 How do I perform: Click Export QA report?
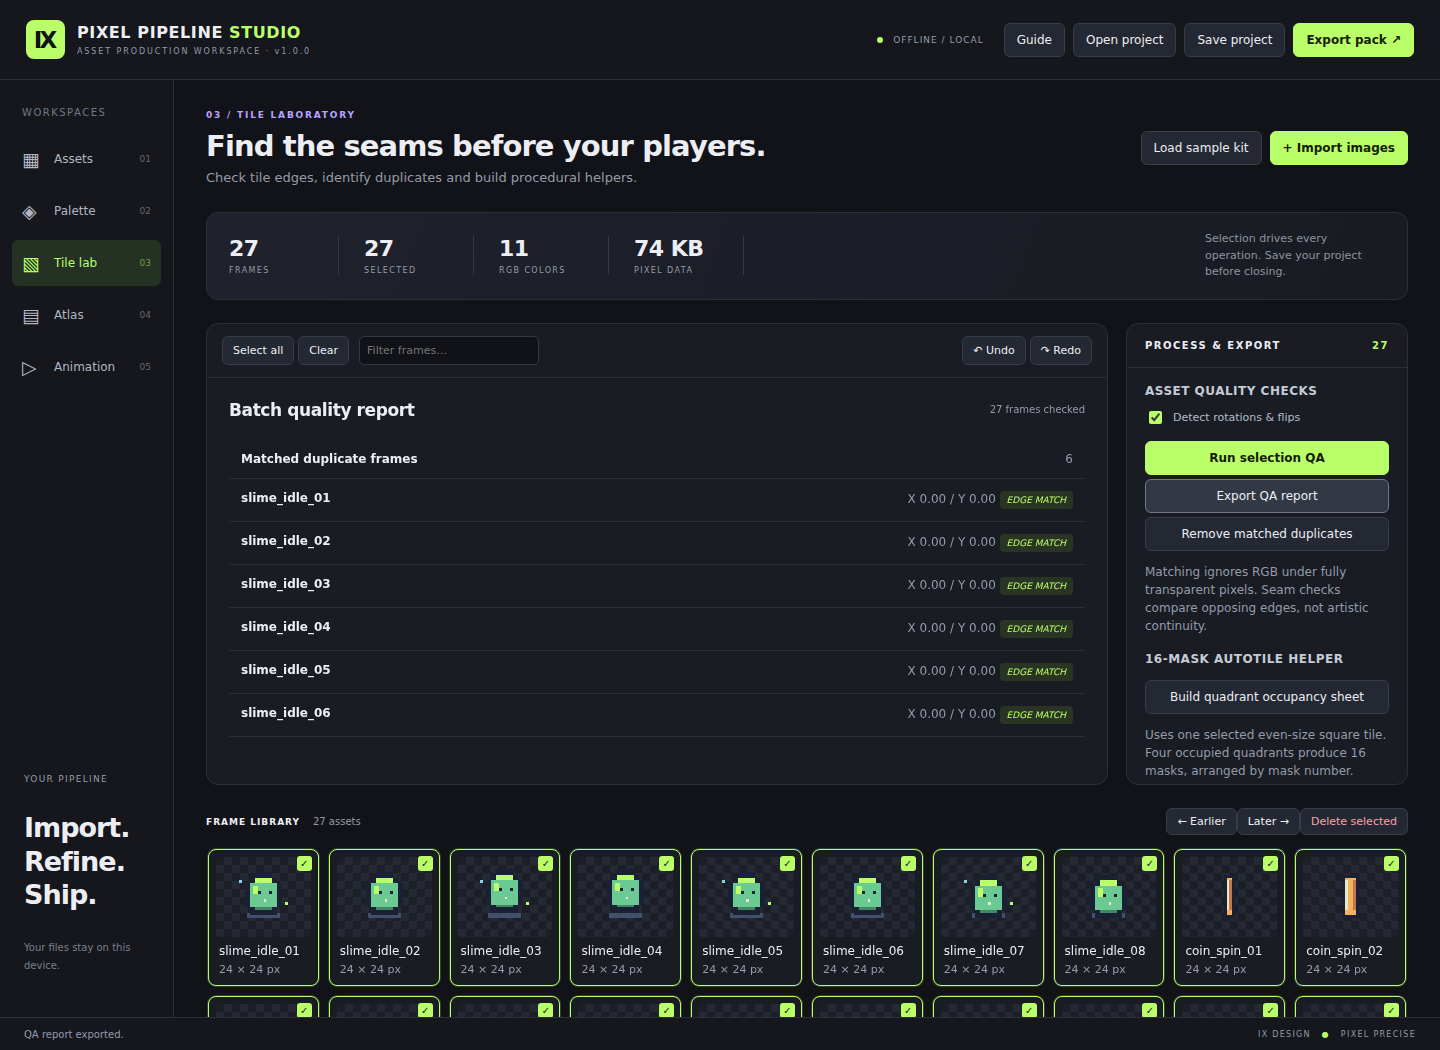1267,496
